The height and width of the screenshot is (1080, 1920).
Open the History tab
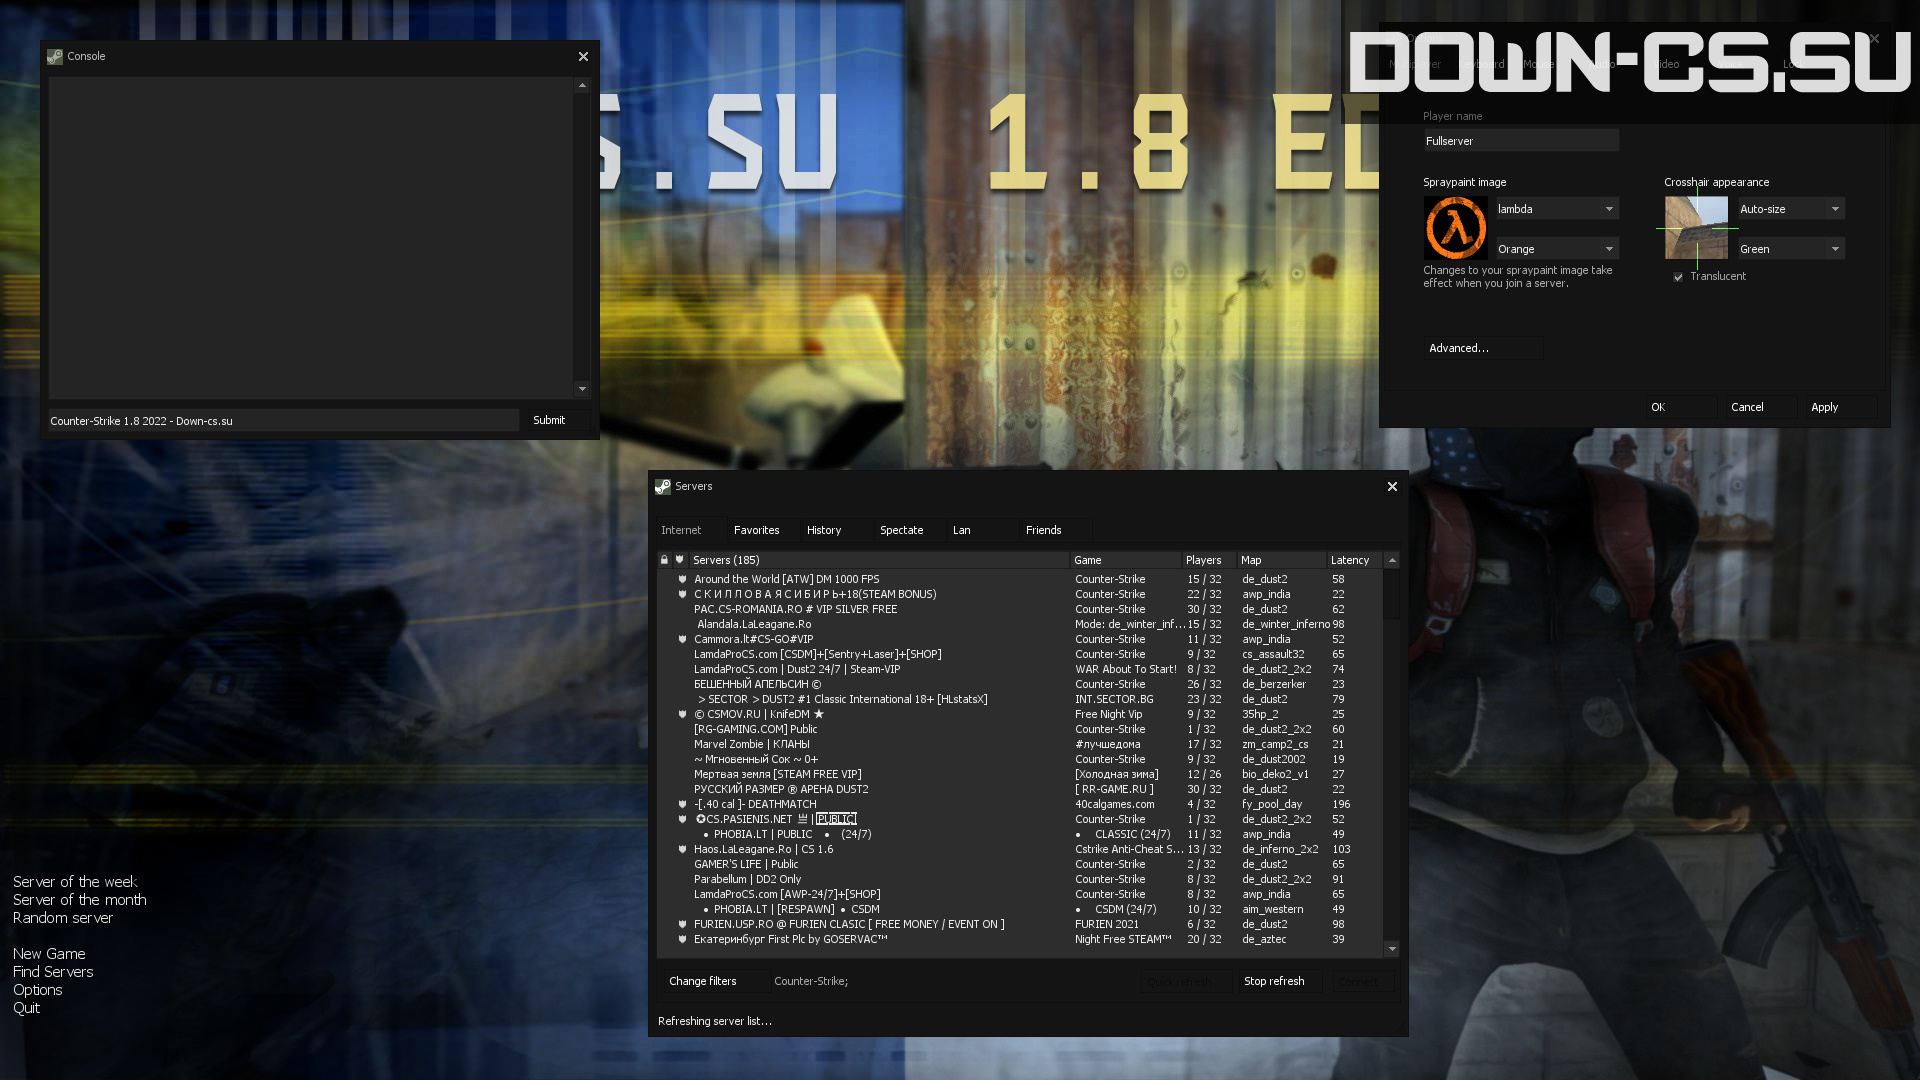click(824, 530)
